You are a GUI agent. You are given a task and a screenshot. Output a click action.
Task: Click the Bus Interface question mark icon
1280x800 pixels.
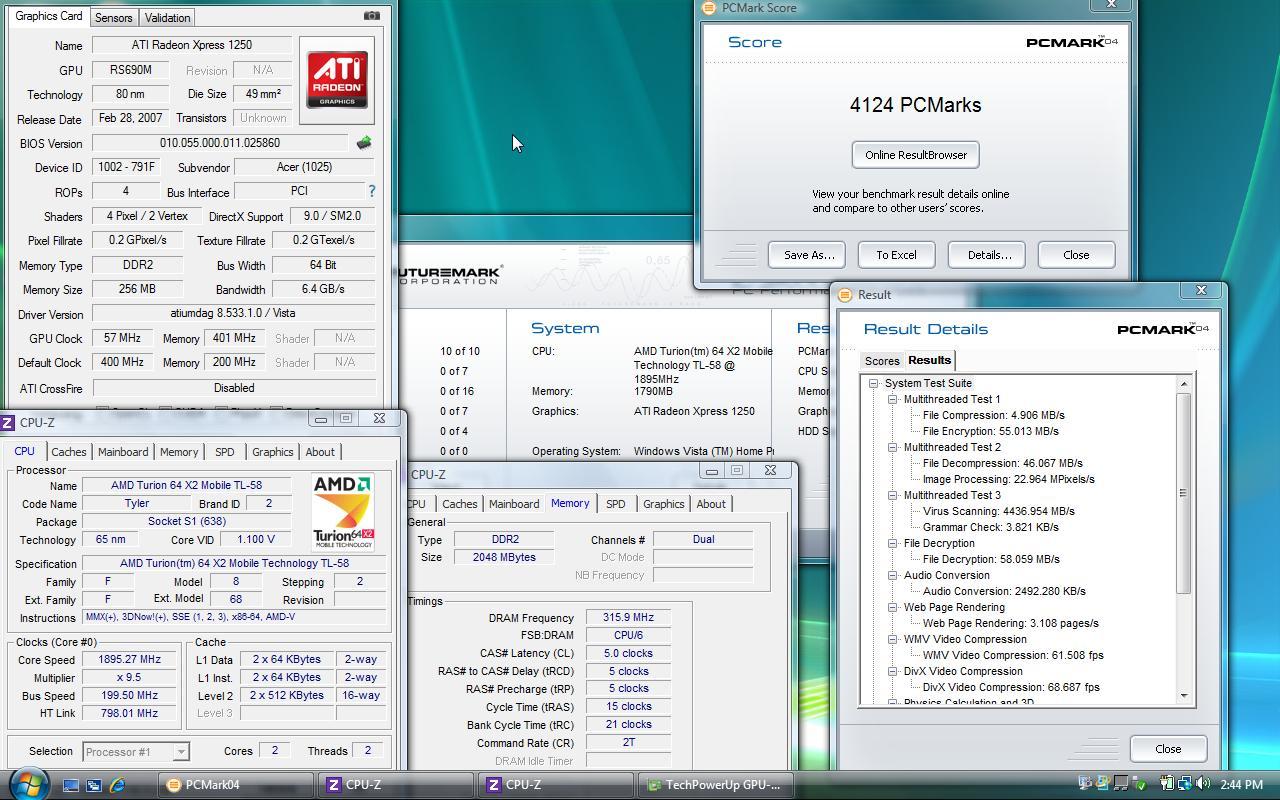click(371, 191)
